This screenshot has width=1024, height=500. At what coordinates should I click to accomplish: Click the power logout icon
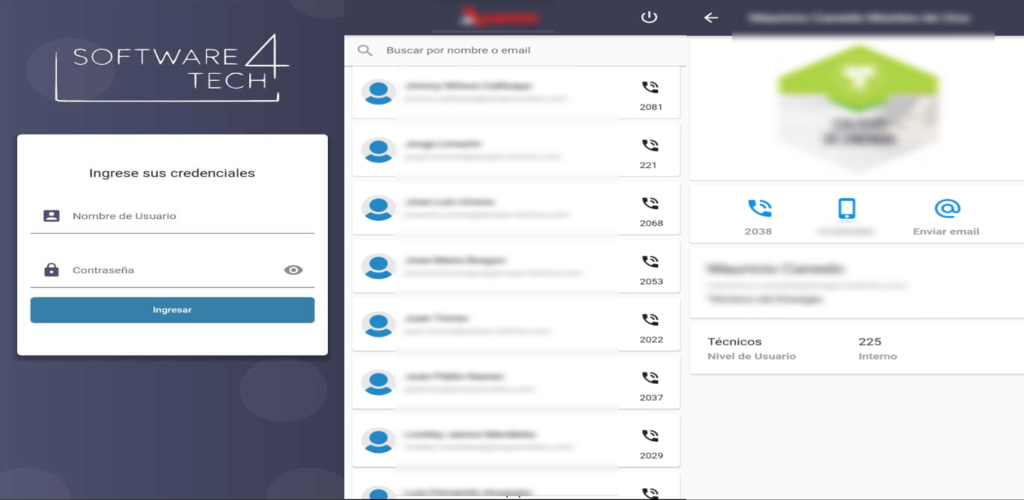click(648, 18)
